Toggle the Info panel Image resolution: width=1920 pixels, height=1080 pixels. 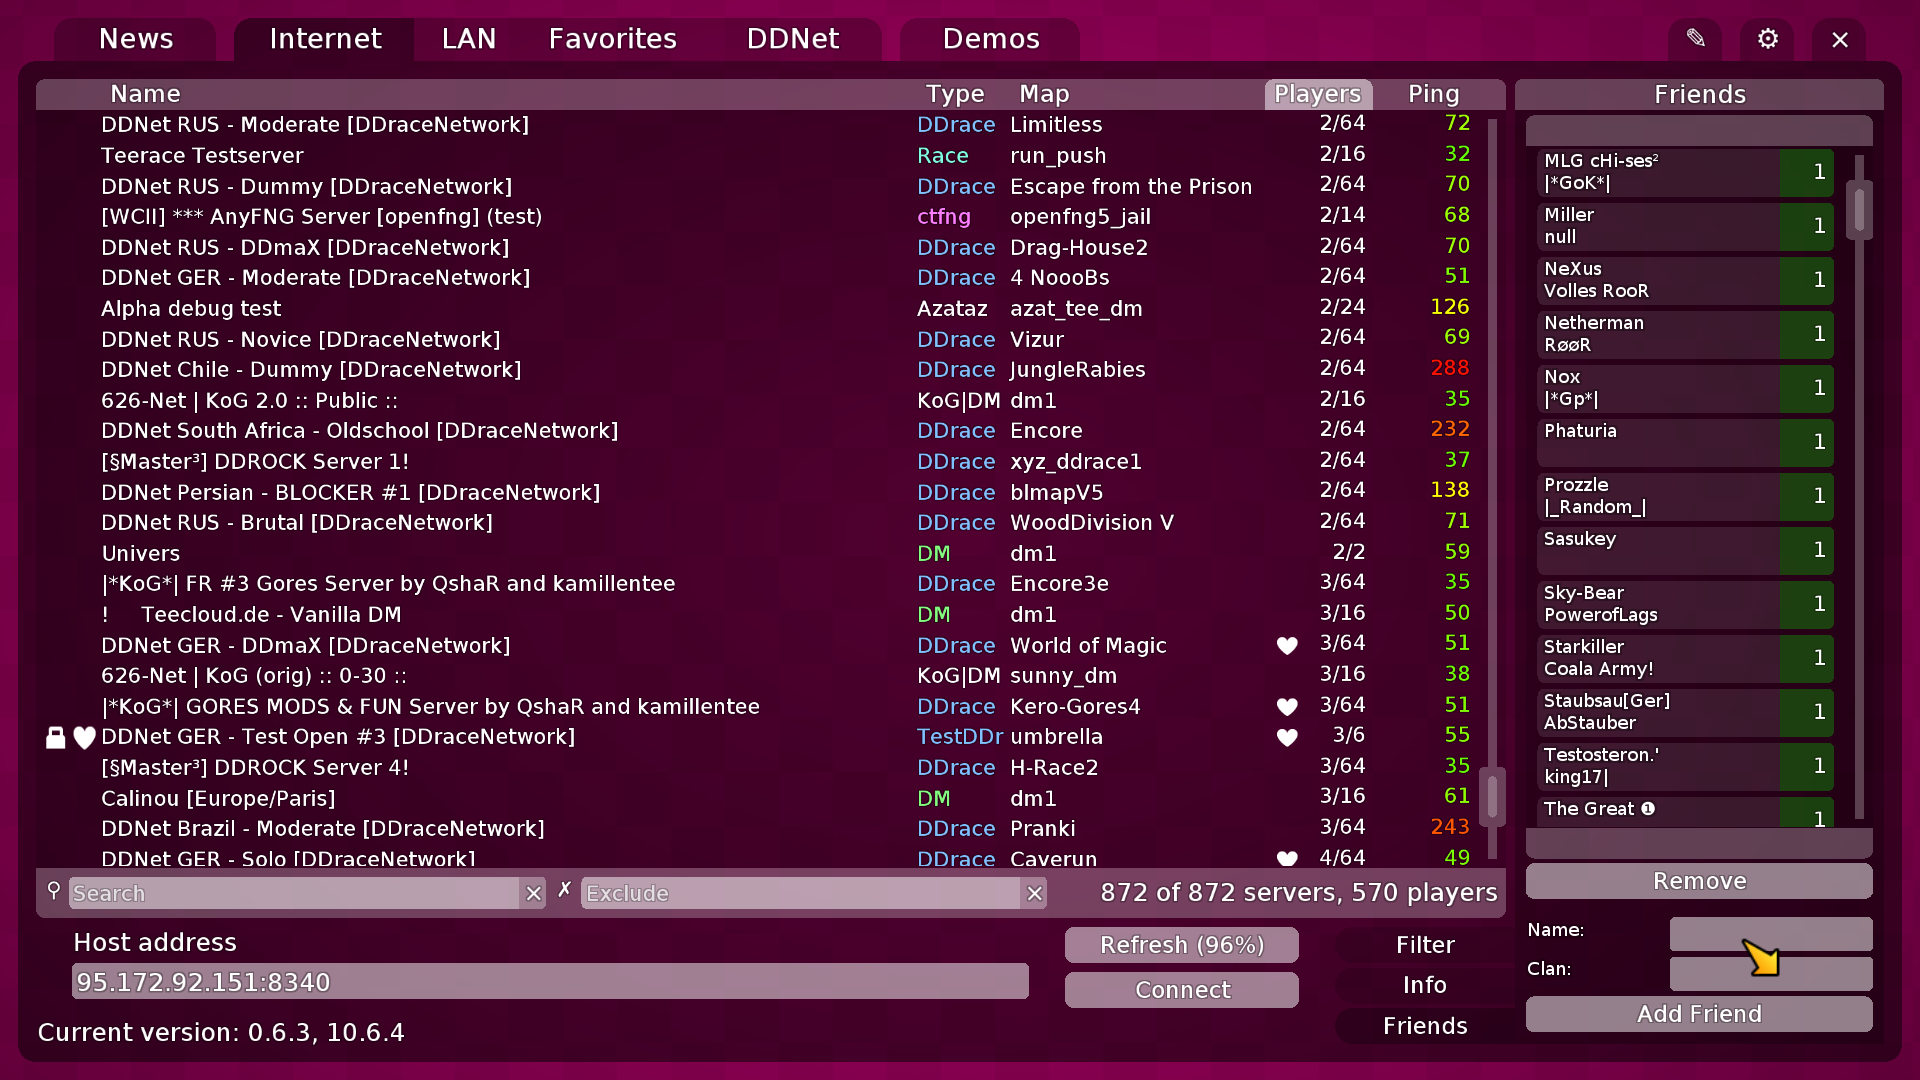point(1424,985)
